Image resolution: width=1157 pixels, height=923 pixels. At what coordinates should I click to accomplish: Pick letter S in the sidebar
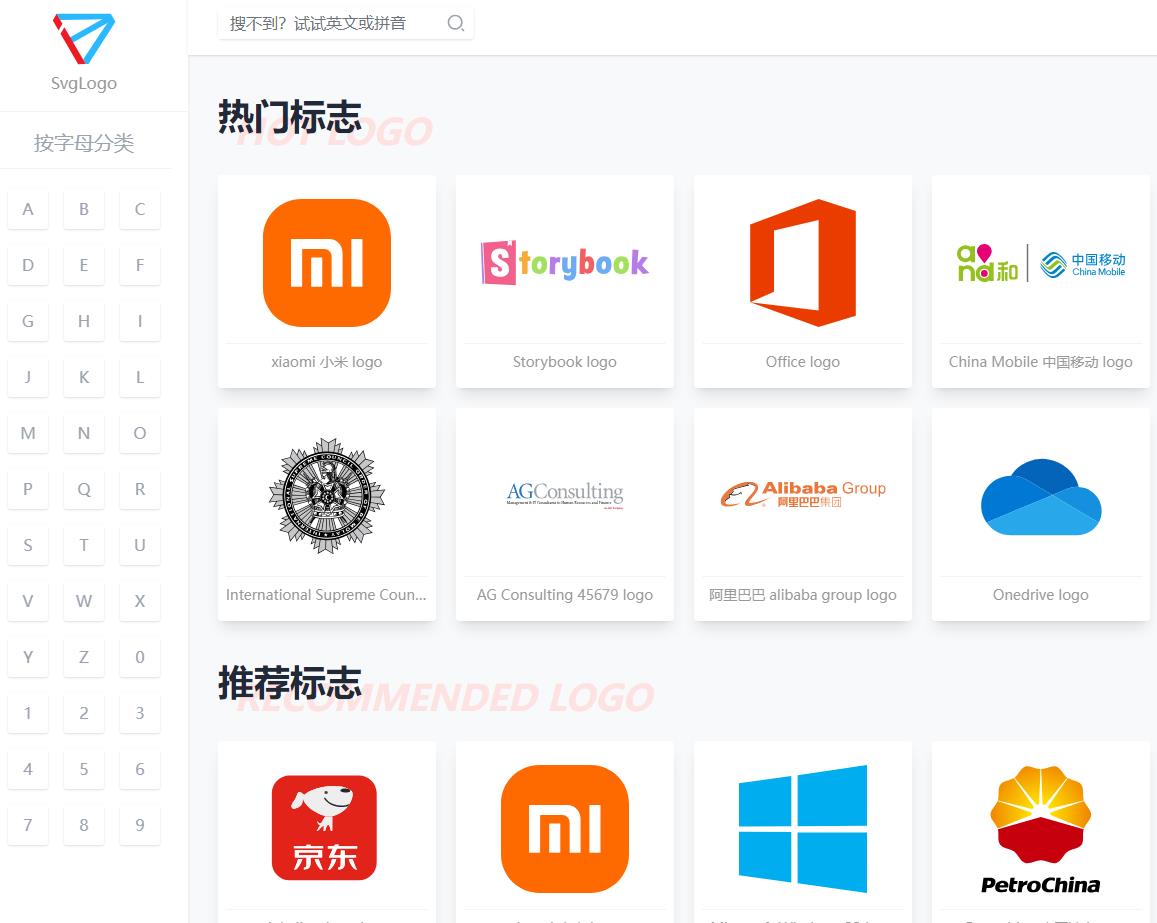coord(28,545)
